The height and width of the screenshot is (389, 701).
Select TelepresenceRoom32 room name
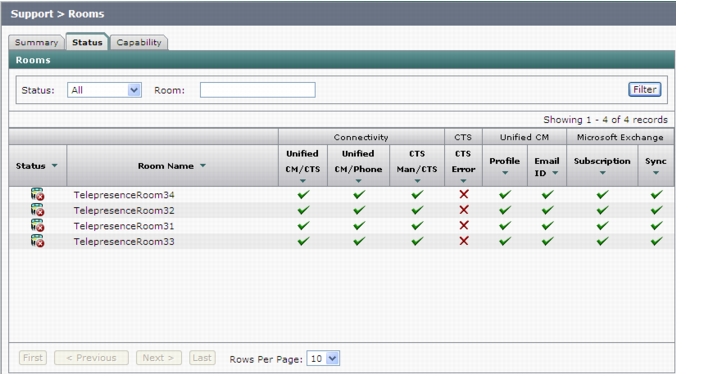click(x=124, y=210)
